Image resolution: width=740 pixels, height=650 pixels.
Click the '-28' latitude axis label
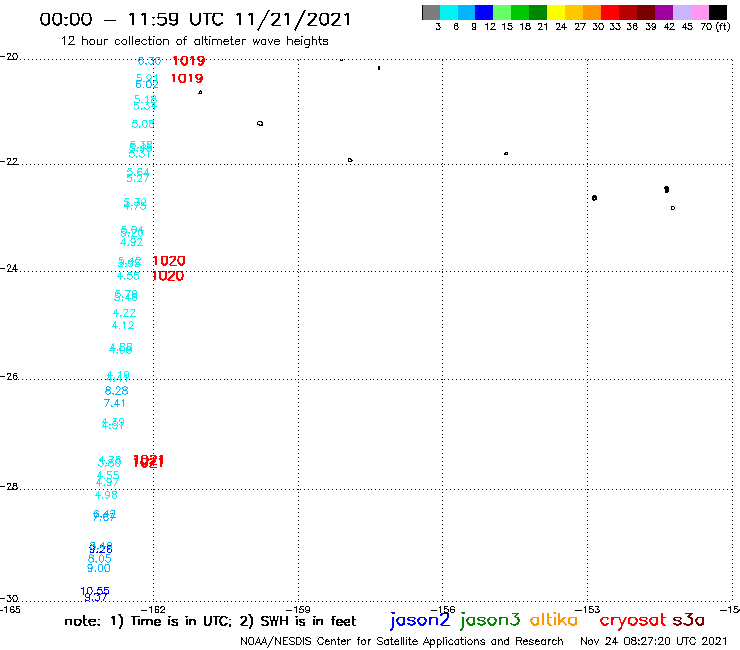pyautogui.click(x=9, y=486)
